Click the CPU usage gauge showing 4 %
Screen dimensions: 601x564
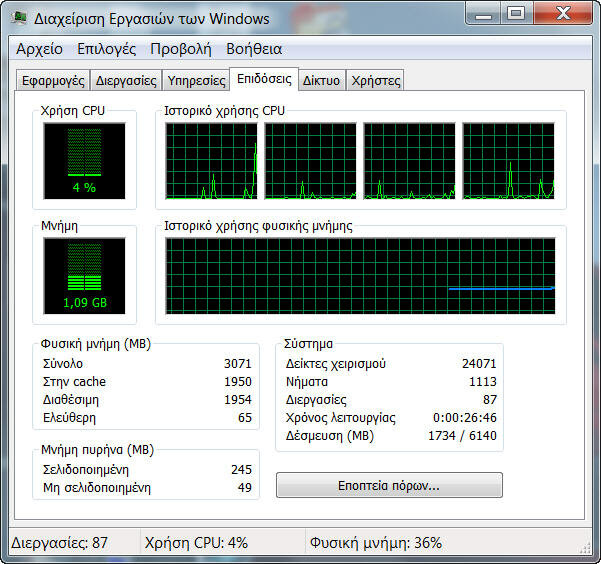(x=84, y=161)
